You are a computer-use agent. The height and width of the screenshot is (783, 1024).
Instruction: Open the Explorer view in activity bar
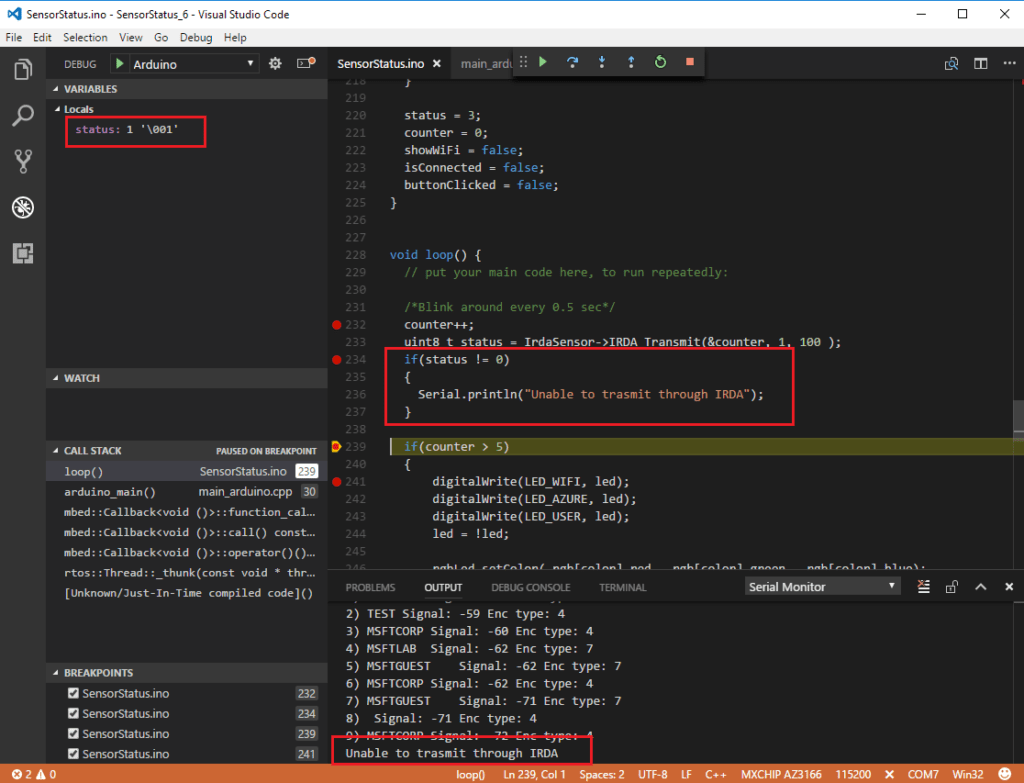tap(23, 69)
